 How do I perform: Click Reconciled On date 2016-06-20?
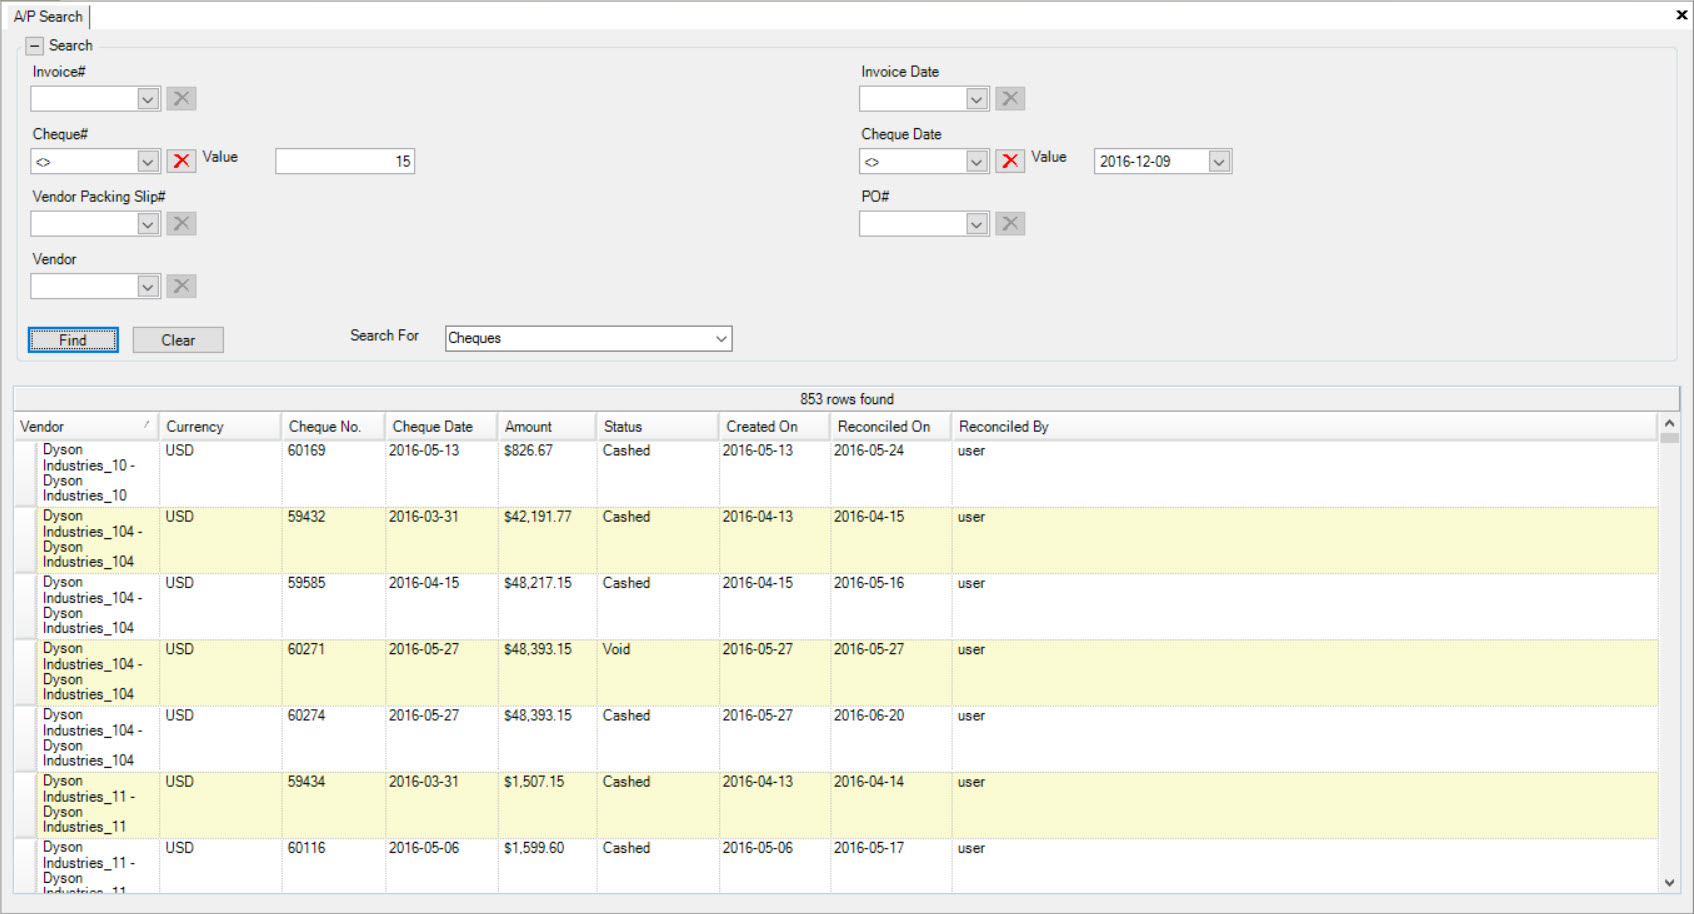click(891, 739)
